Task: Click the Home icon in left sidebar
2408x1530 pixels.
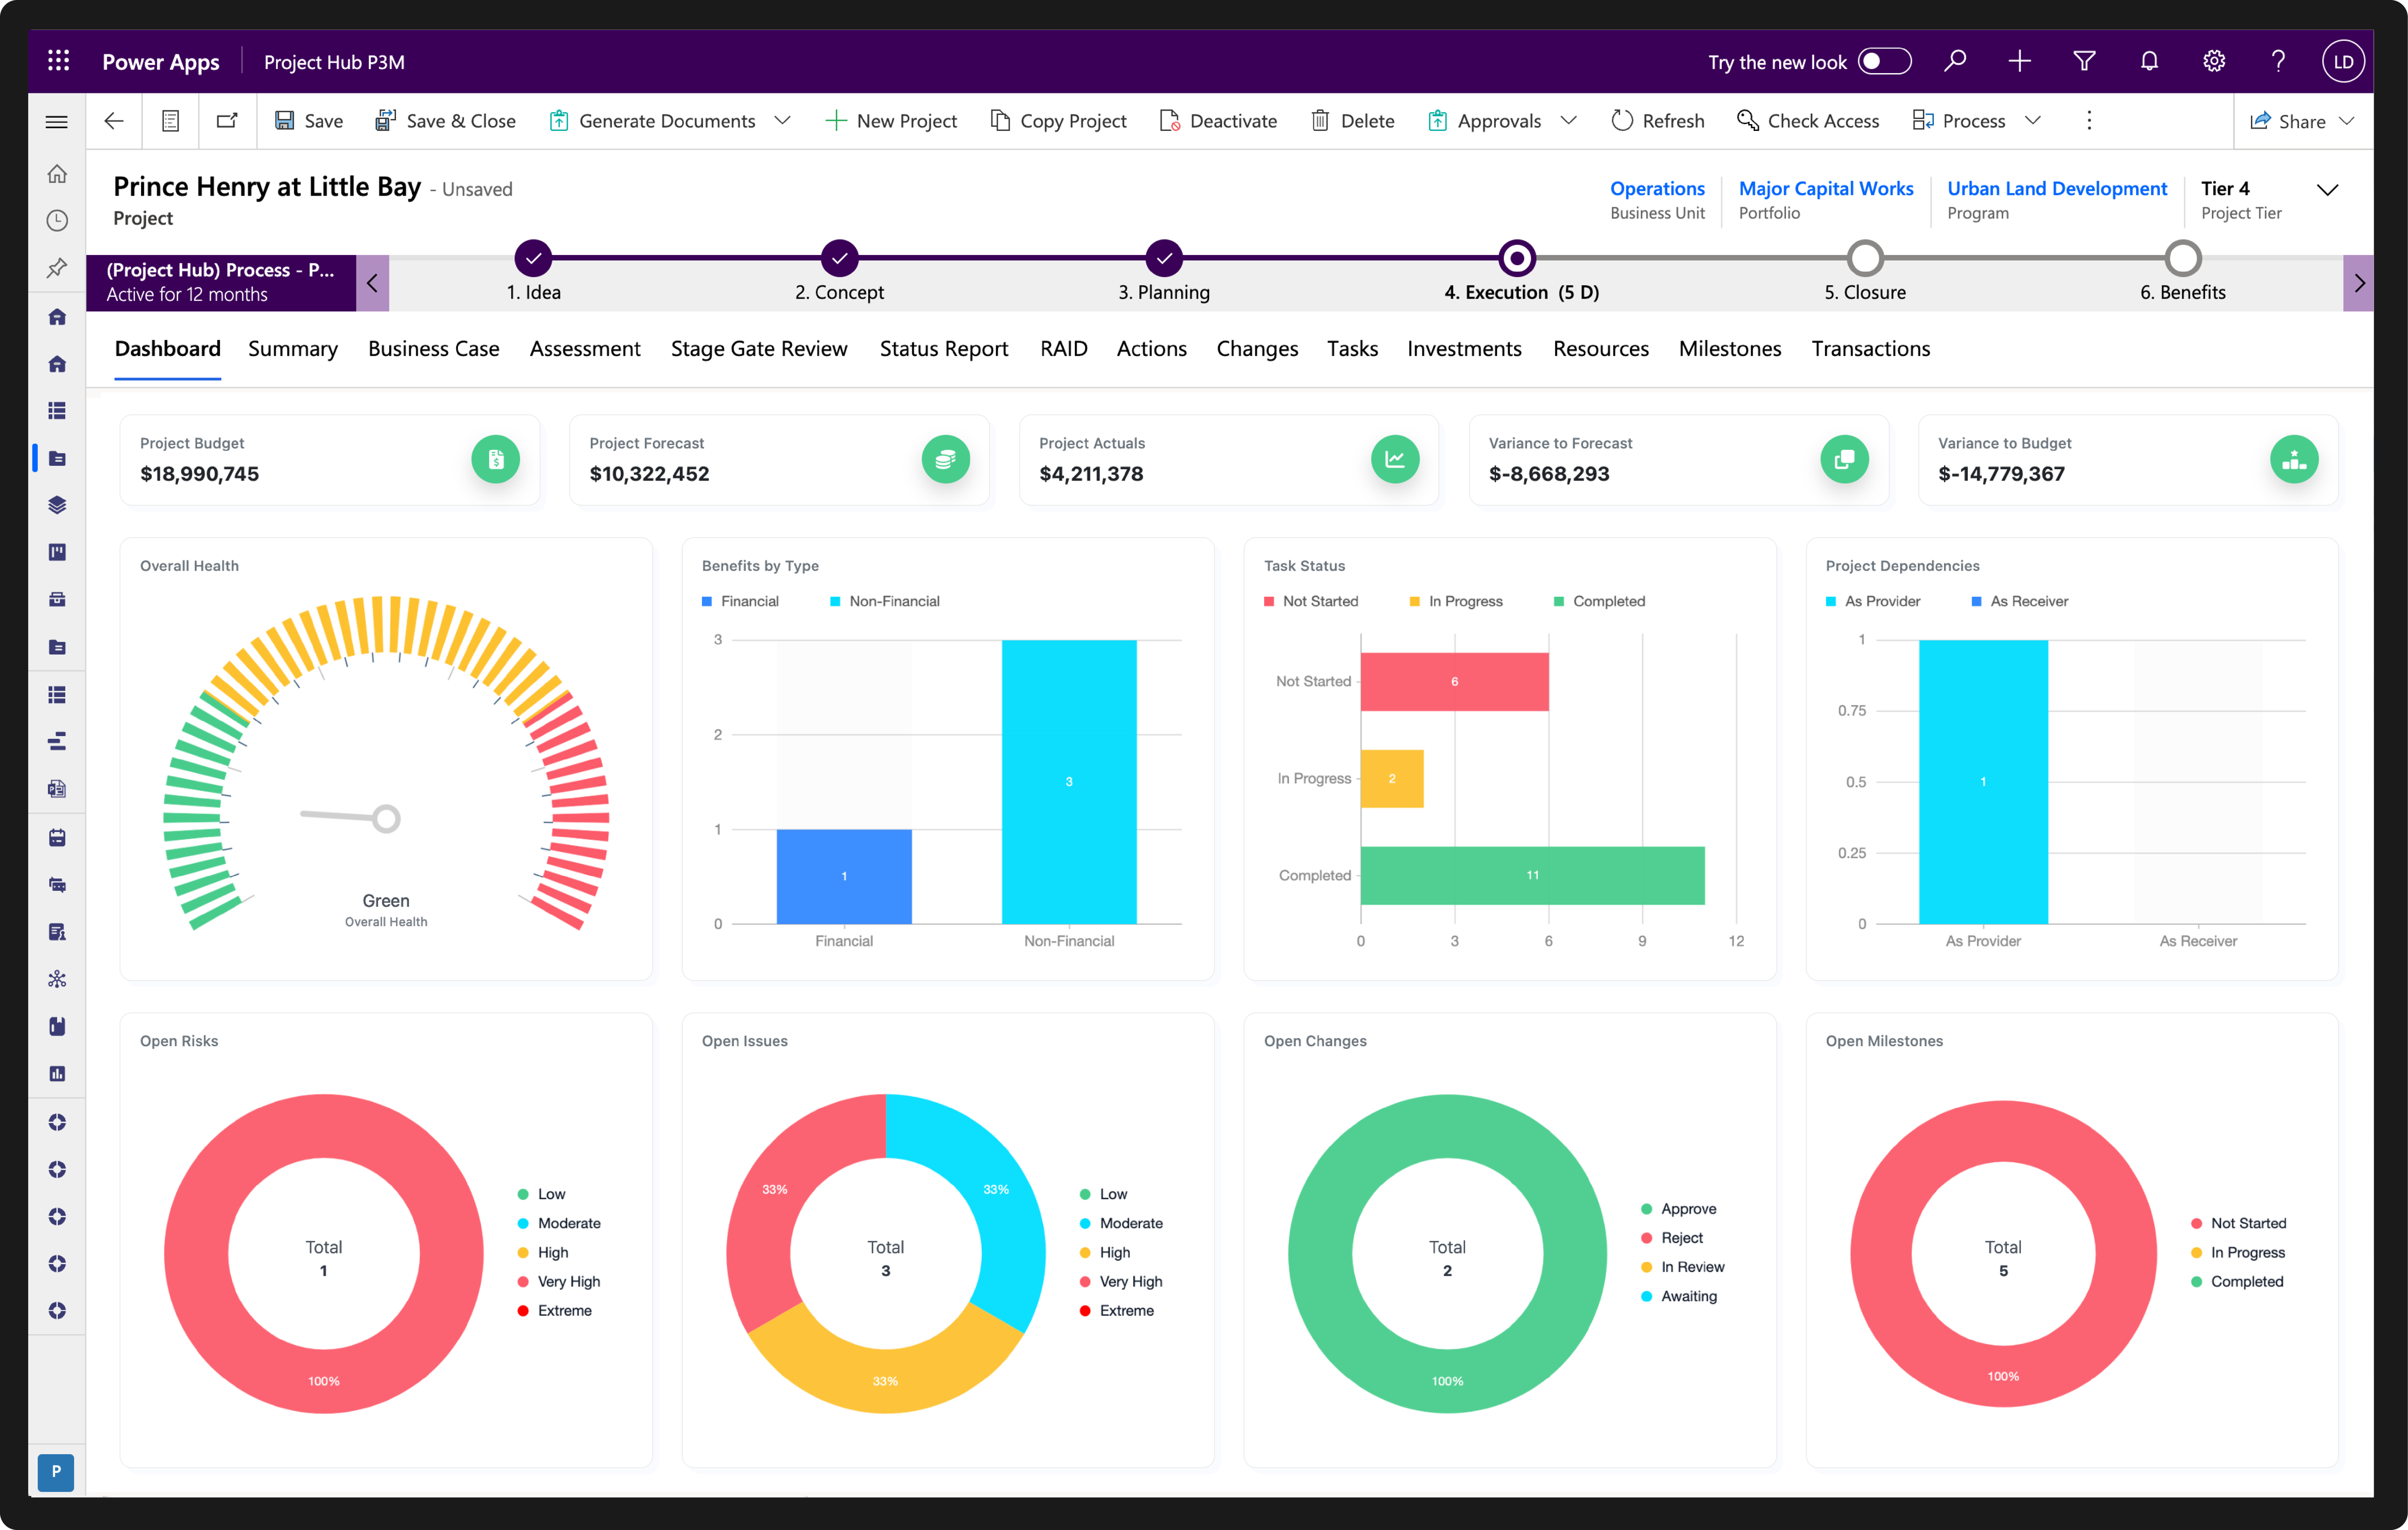Action: pos(57,174)
